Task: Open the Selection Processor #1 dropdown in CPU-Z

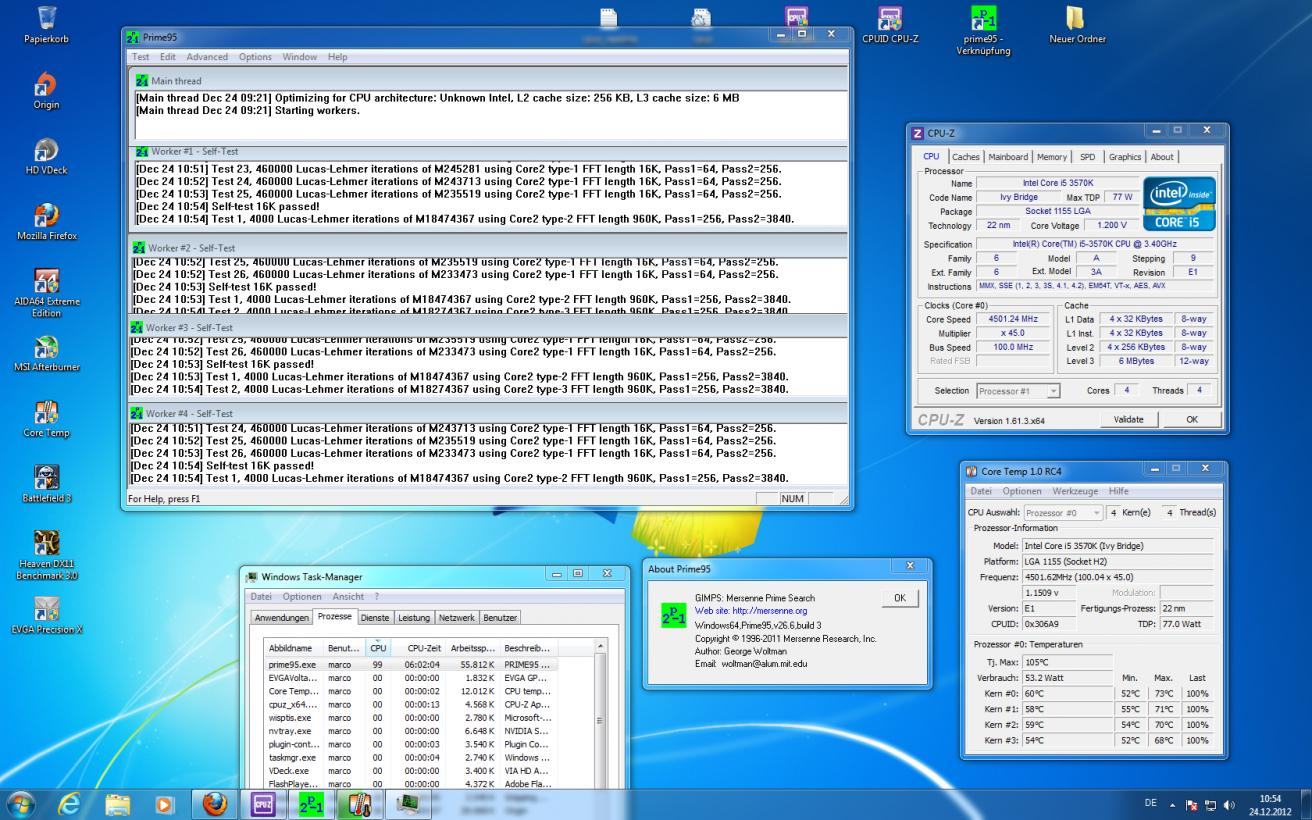Action: coord(1017,391)
